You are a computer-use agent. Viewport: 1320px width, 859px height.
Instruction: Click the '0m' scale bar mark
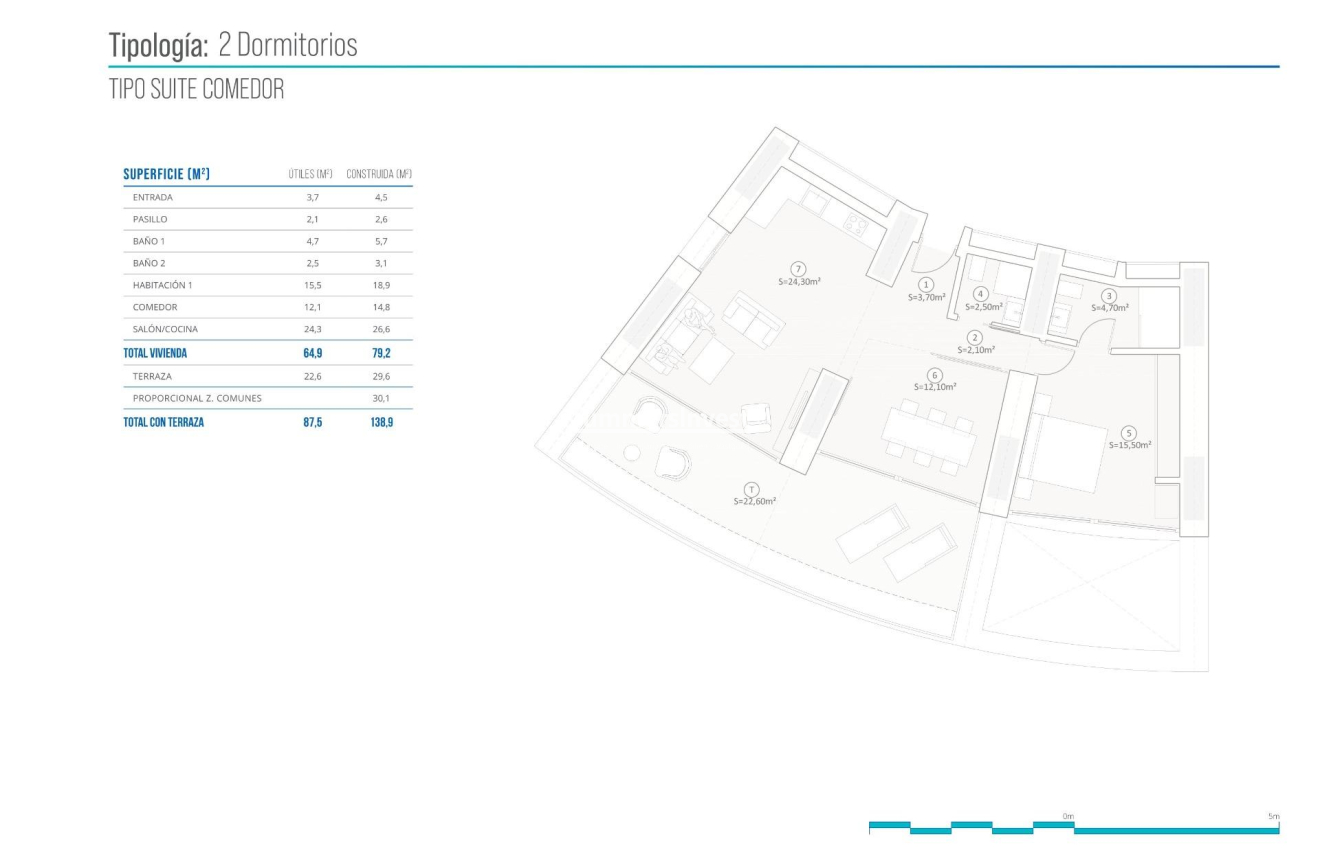pos(1068,816)
